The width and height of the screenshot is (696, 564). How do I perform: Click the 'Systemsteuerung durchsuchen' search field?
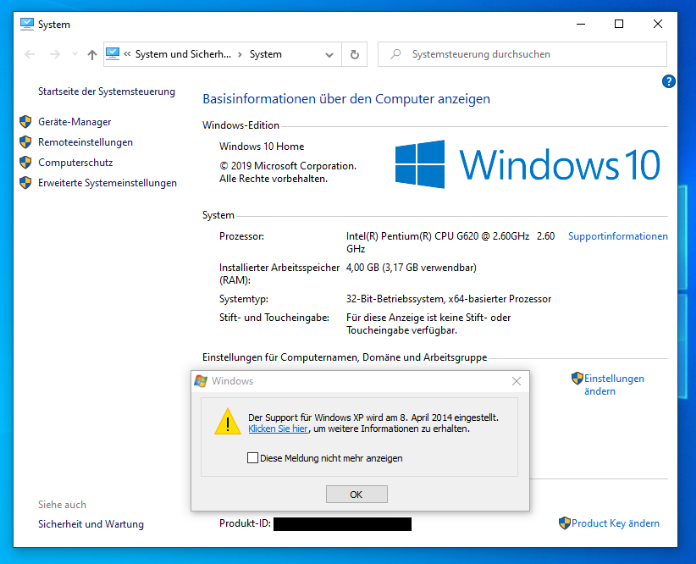point(522,54)
